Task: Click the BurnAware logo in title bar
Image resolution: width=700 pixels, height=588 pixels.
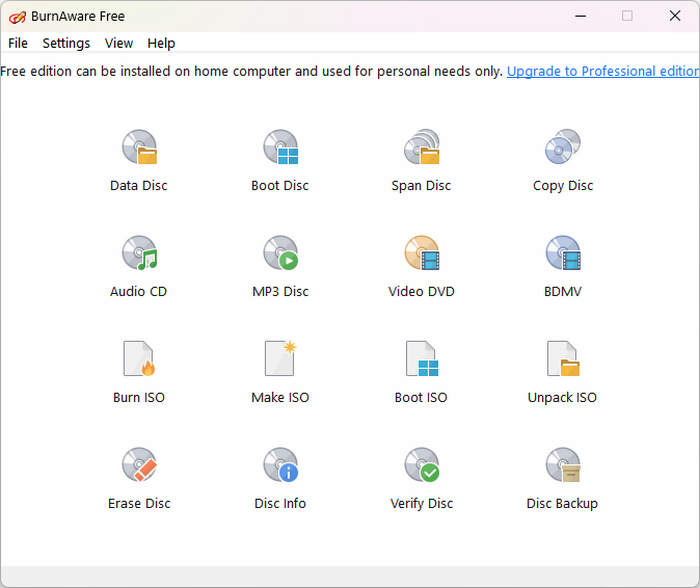Action: (x=17, y=17)
